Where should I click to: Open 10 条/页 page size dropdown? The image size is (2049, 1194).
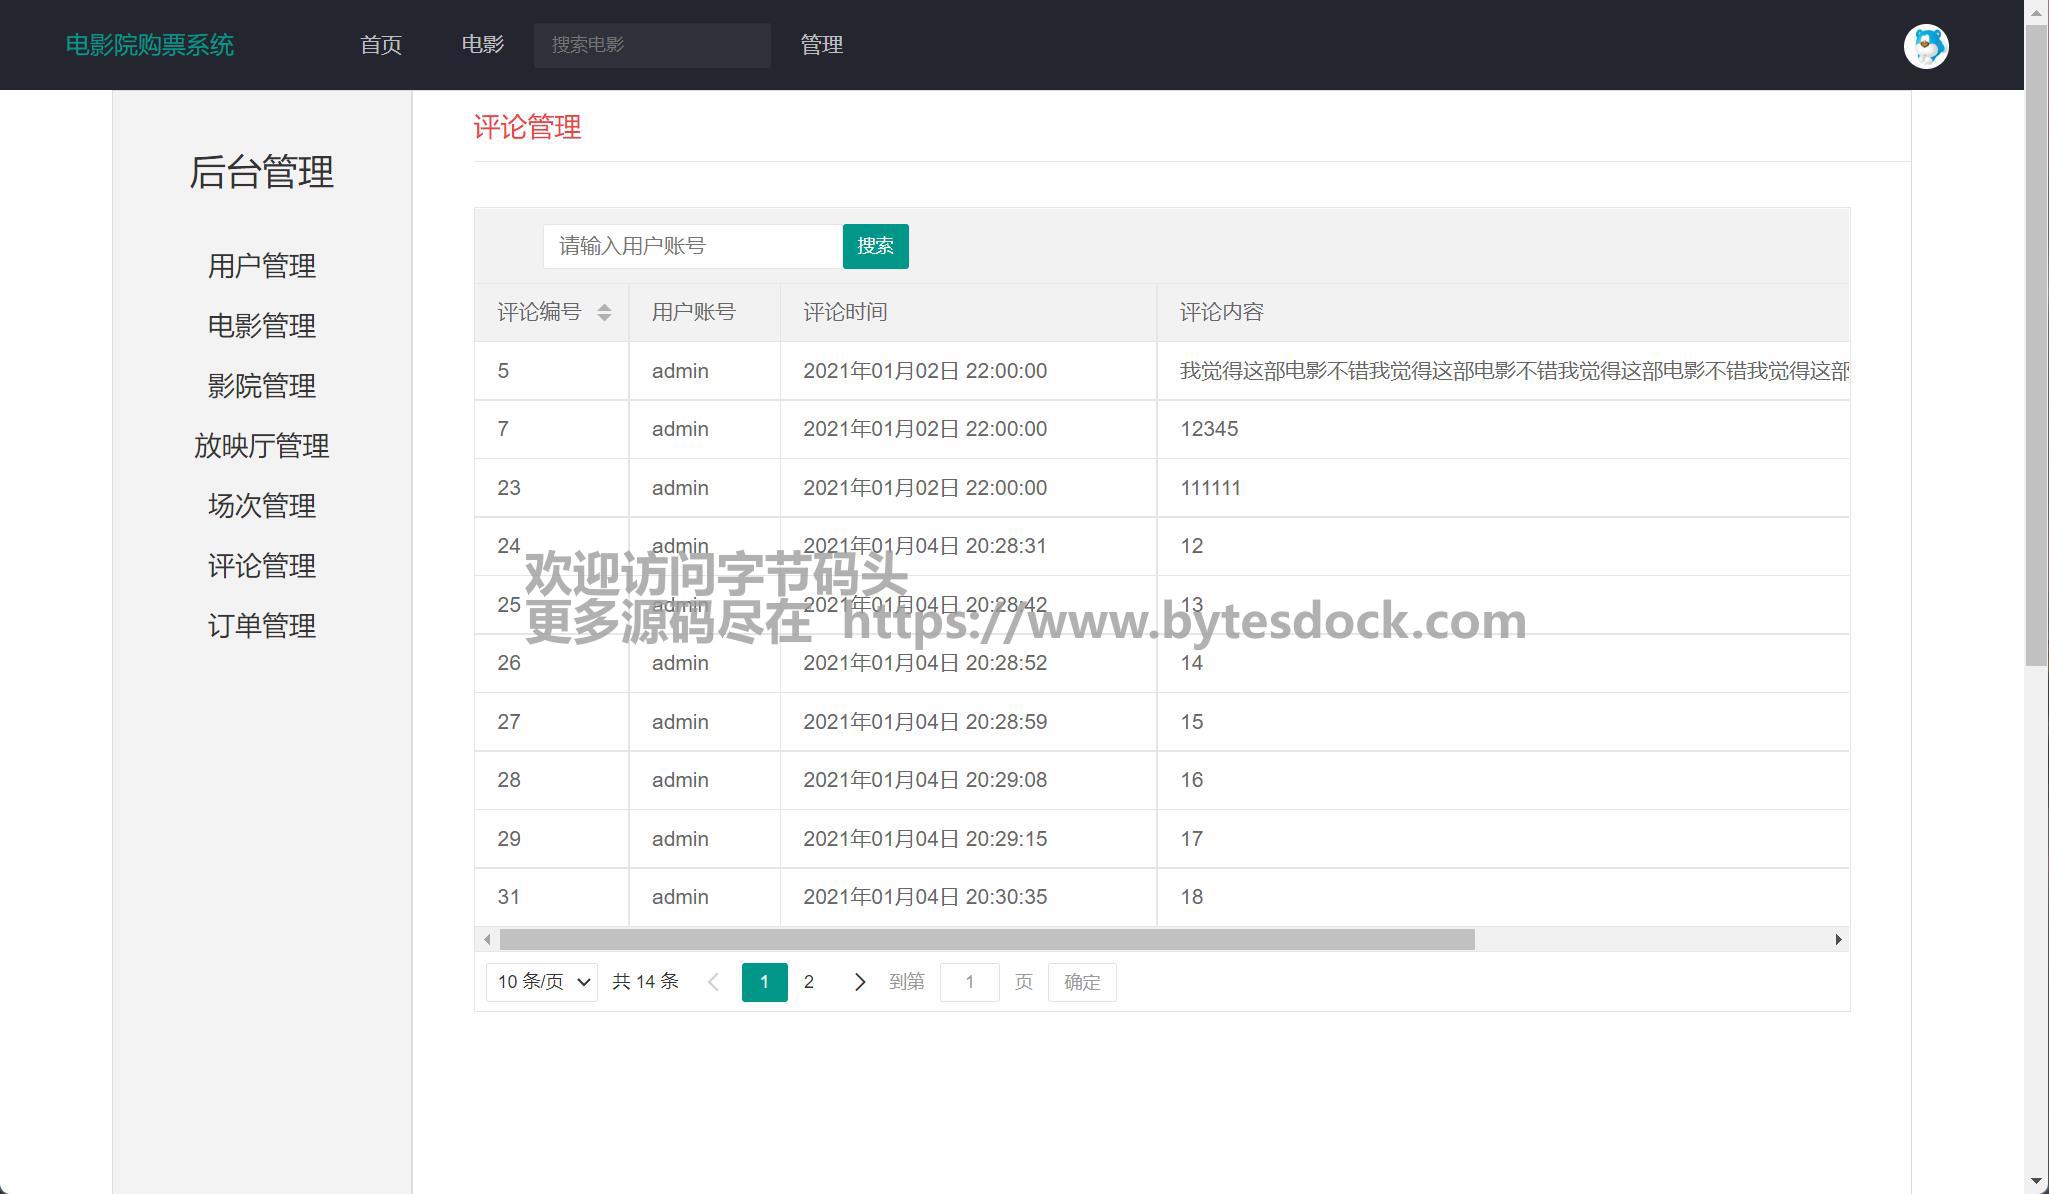542,982
